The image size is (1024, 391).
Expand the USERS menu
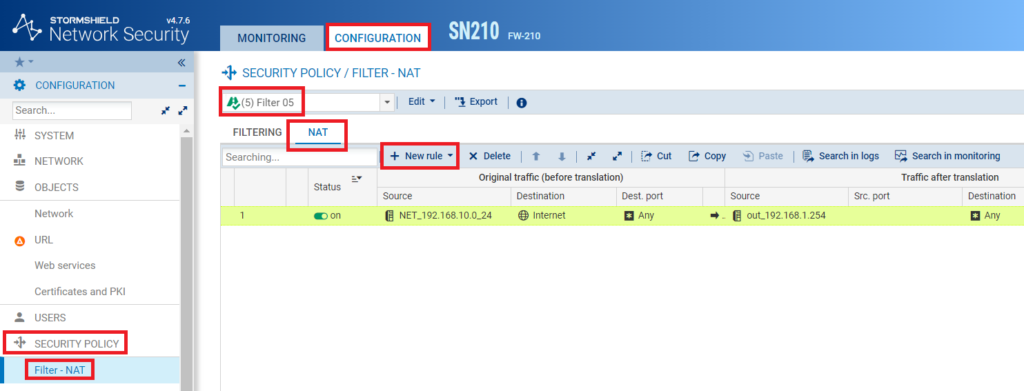[50, 318]
